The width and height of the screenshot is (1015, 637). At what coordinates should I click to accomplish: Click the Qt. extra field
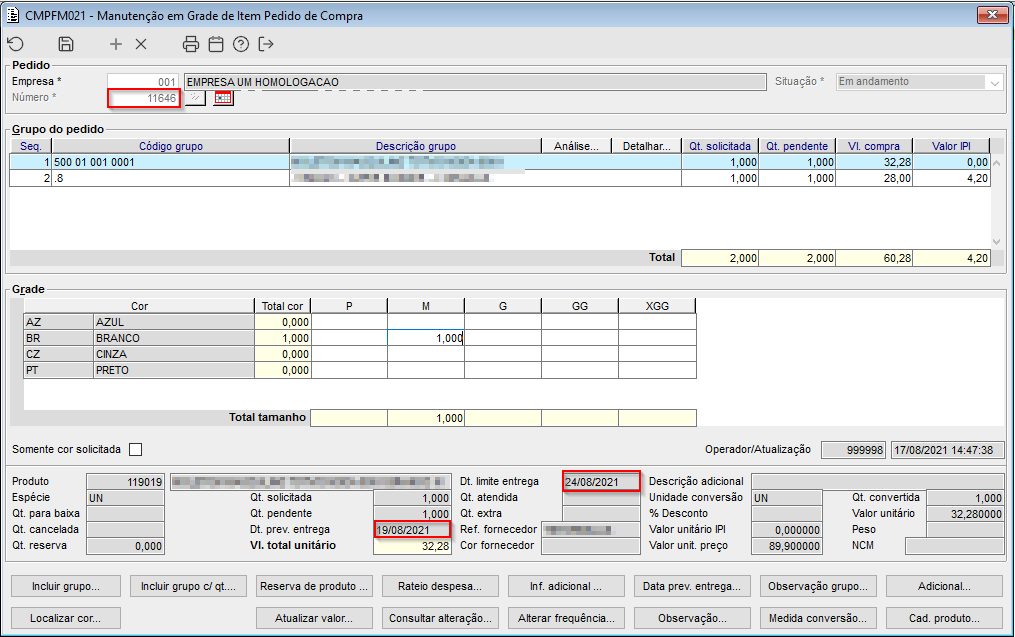tap(601, 513)
